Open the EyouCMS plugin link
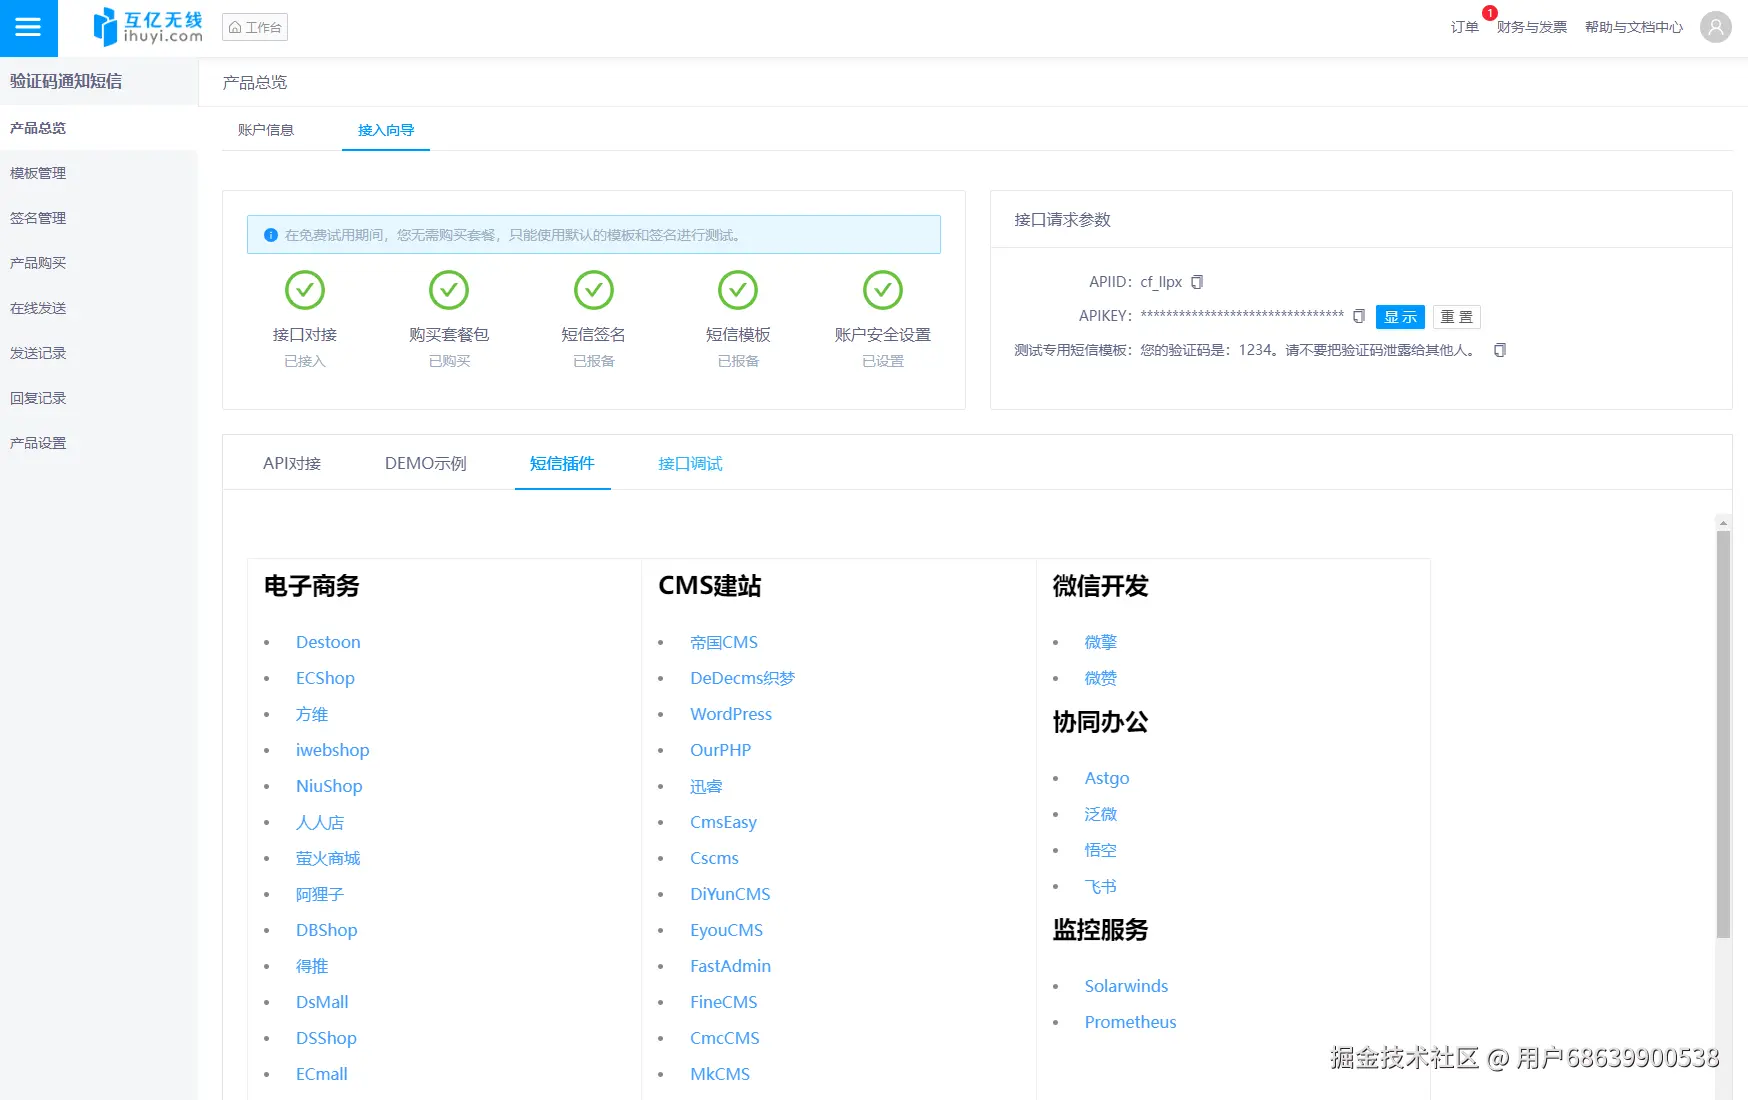Image resolution: width=1748 pixels, height=1100 pixels. (726, 930)
